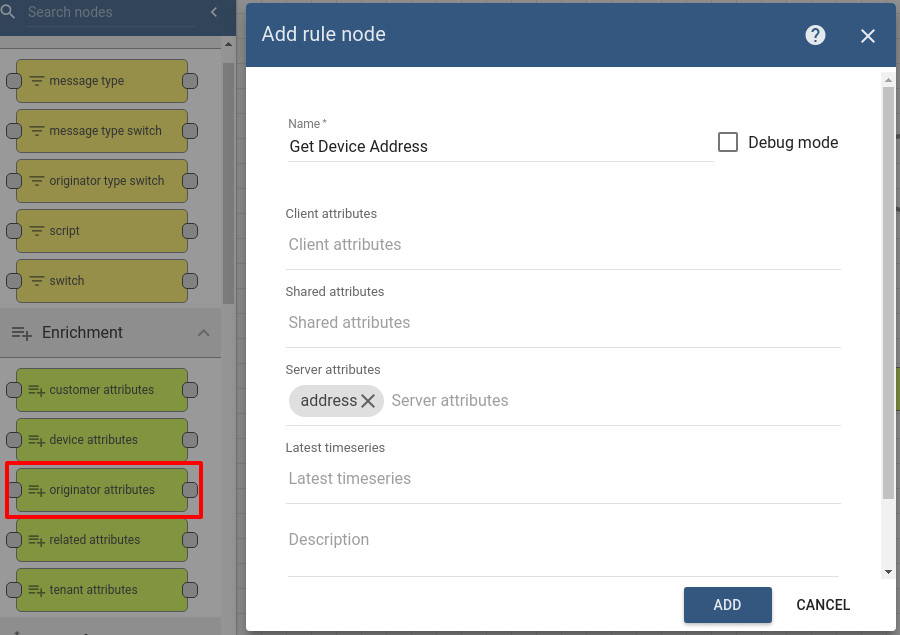Select the message type filter node
Viewport: 900px width, 635px height.
[102, 81]
